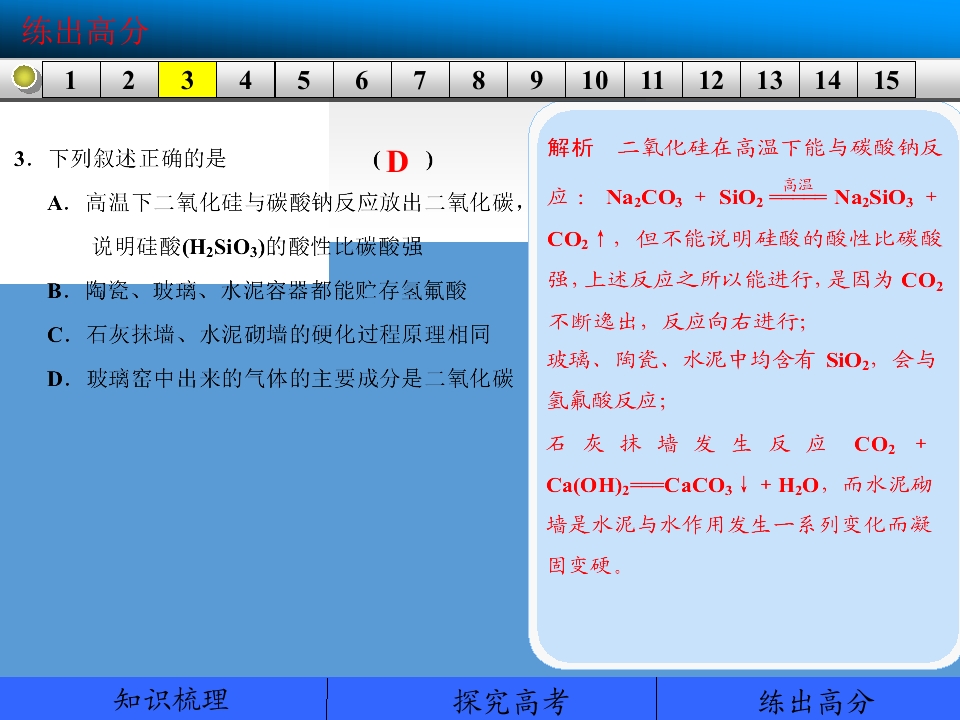Go to question number 2

(x=129, y=80)
